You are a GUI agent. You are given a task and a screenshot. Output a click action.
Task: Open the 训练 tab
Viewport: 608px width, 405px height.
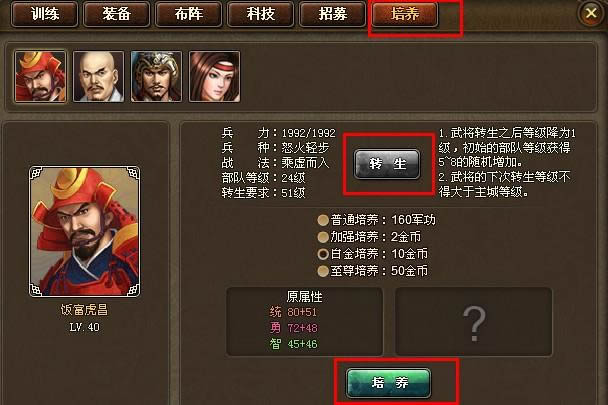(45, 14)
